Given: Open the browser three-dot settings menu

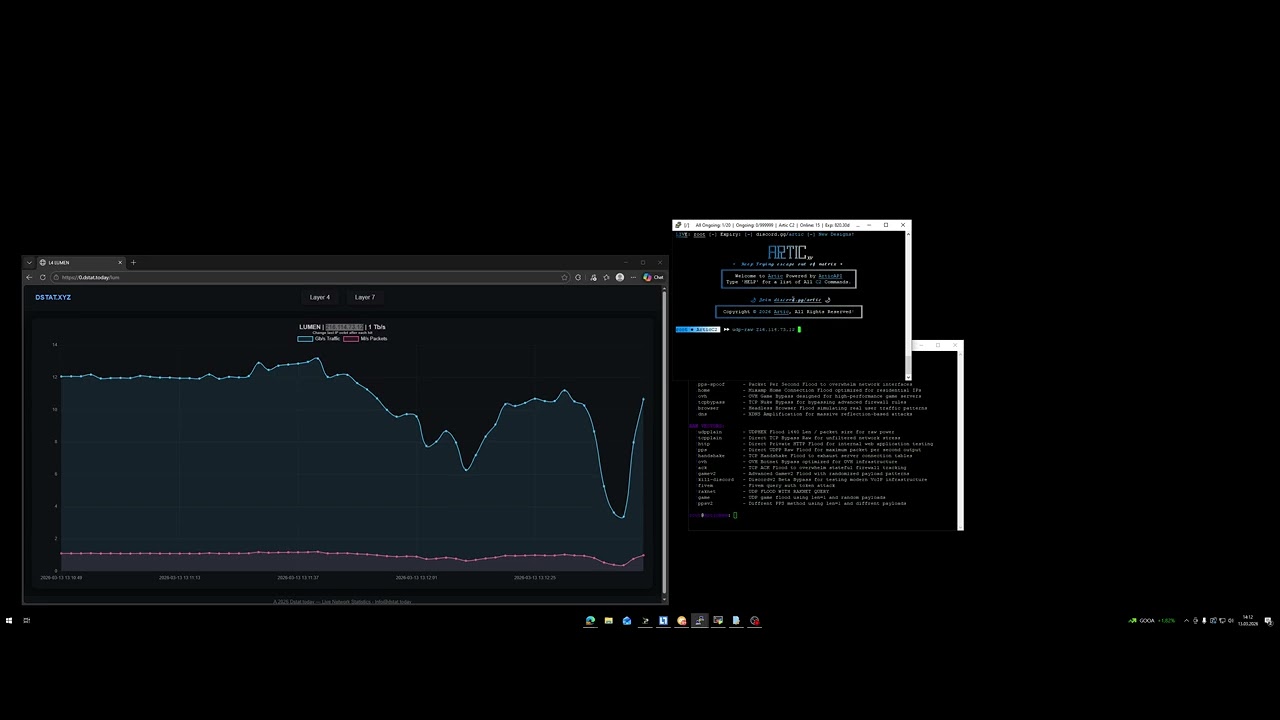Looking at the screenshot, I should (633, 277).
